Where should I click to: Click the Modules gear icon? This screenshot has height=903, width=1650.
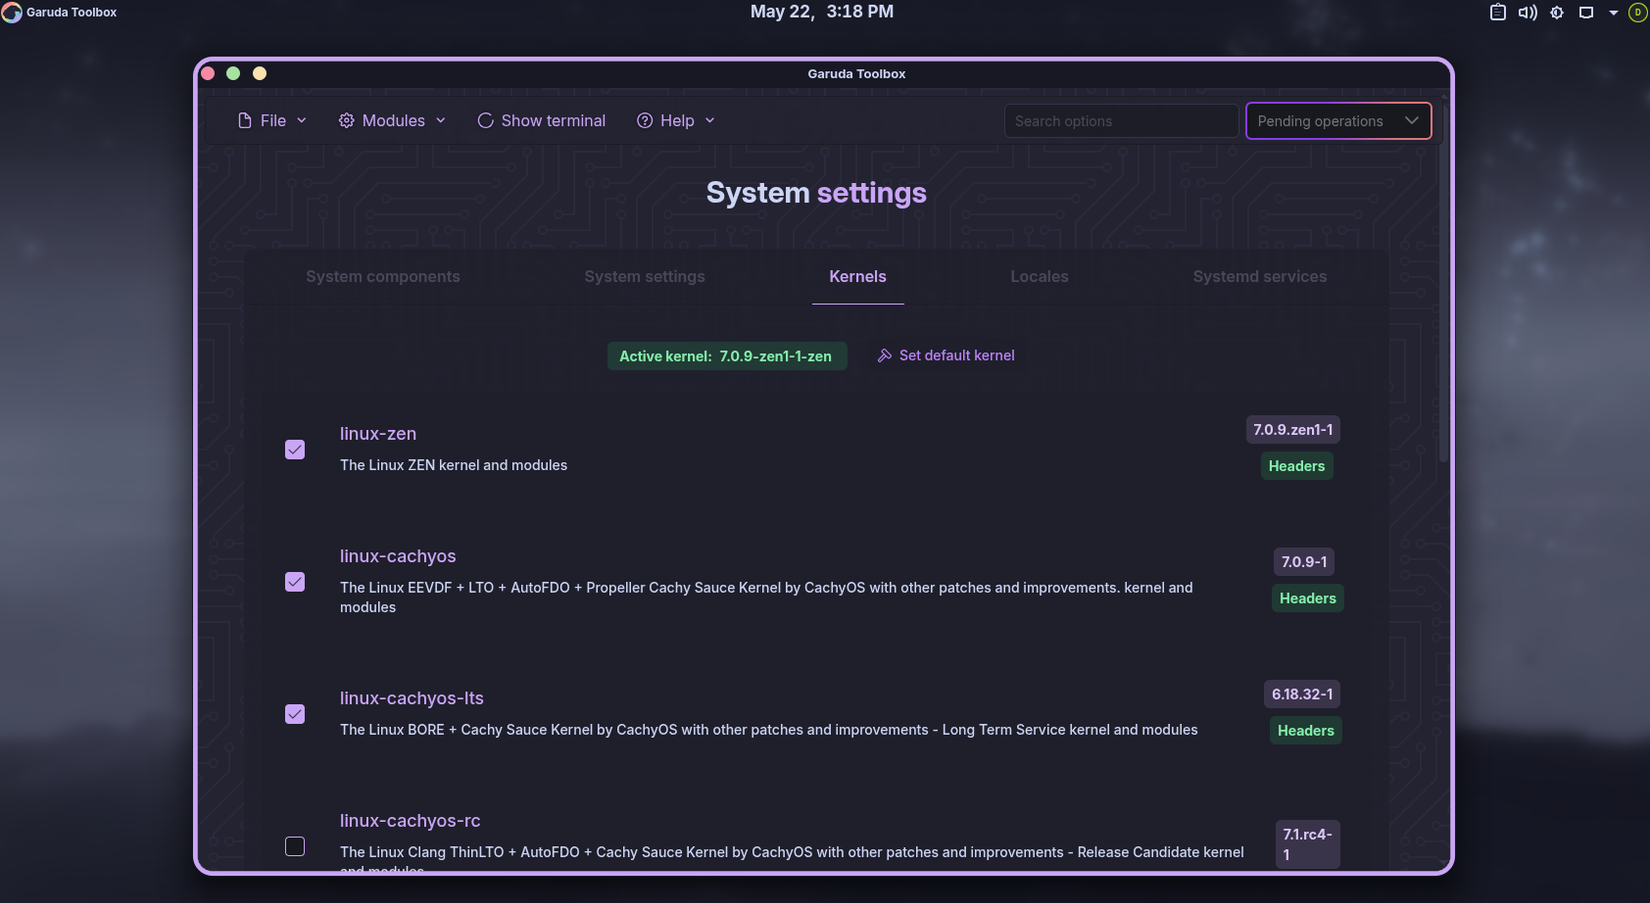(346, 120)
